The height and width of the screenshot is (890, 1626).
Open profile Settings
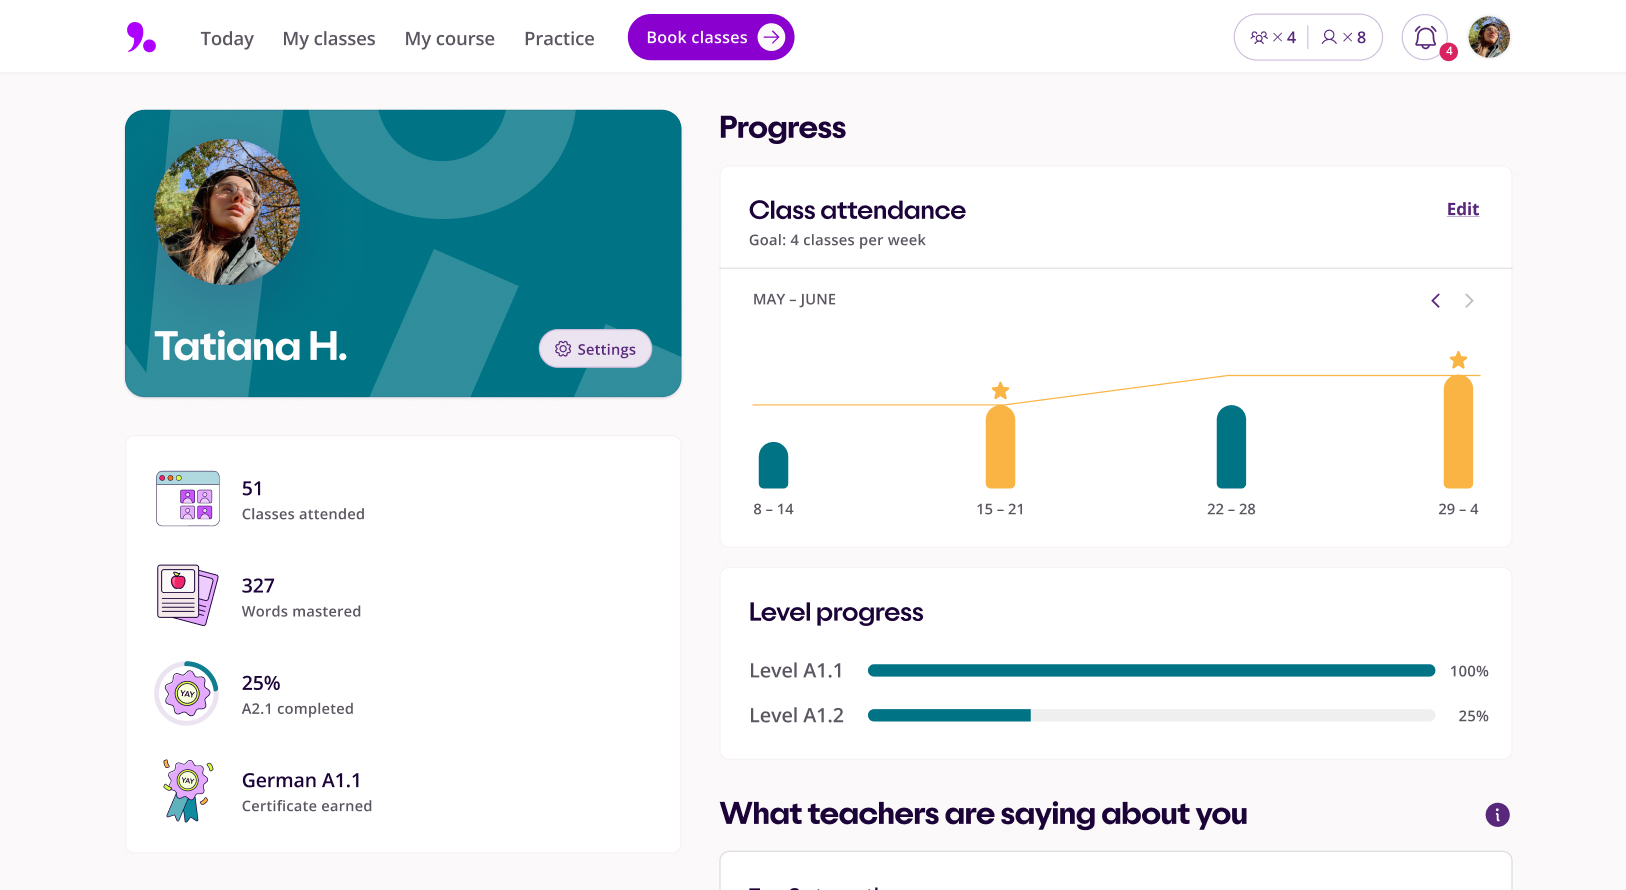(595, 349)
